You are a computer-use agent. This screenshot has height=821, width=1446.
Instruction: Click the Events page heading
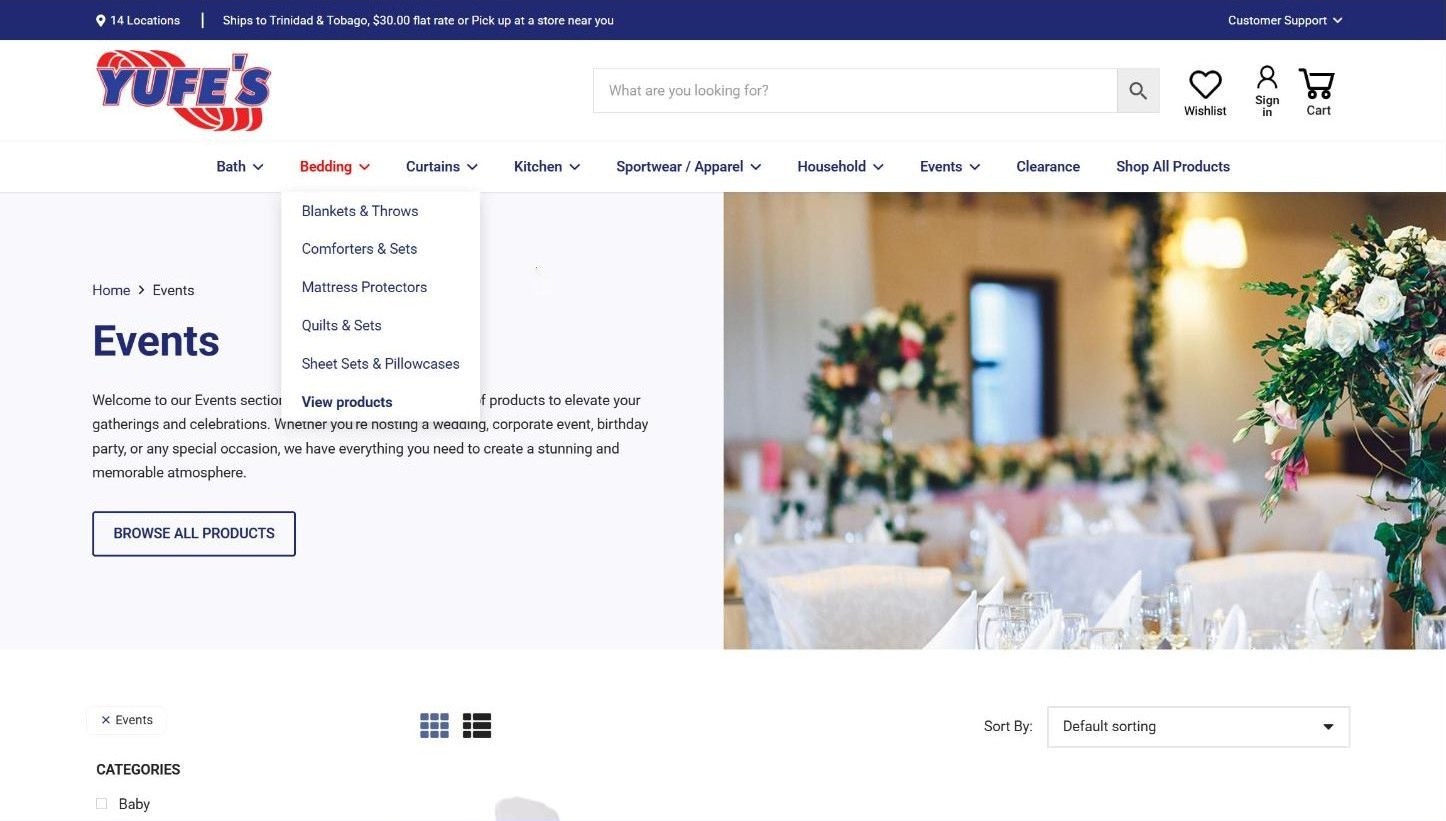coord(156,341)
